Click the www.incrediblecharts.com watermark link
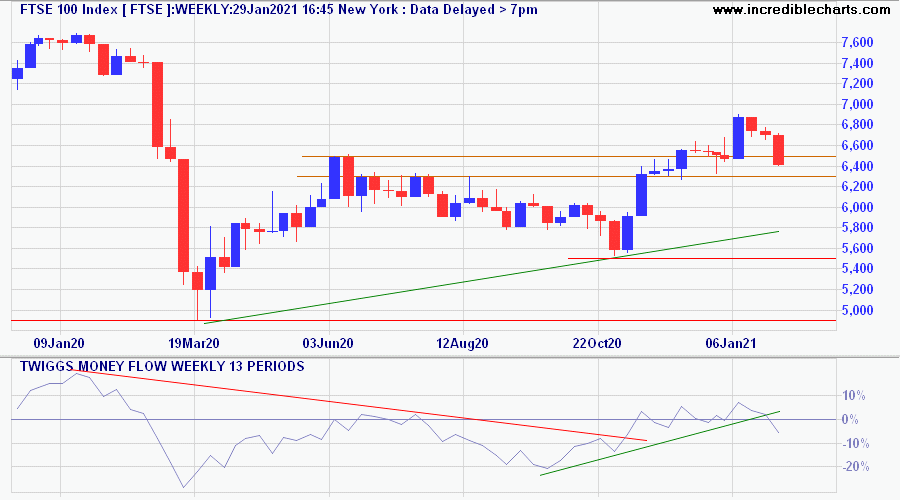Viewport: 900px width, 500px height. point(801,10)
